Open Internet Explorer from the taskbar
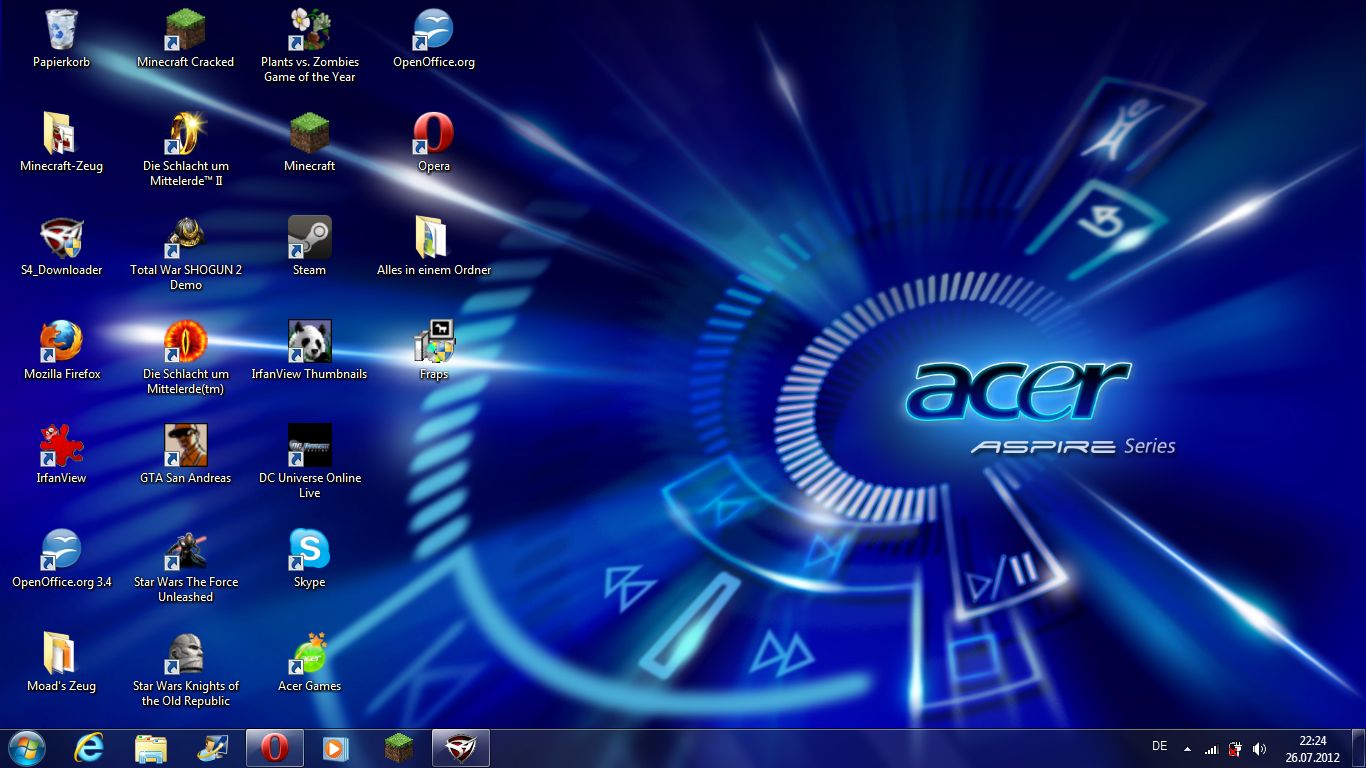Viewport: 1366px width, 768px height. [90, 747]
